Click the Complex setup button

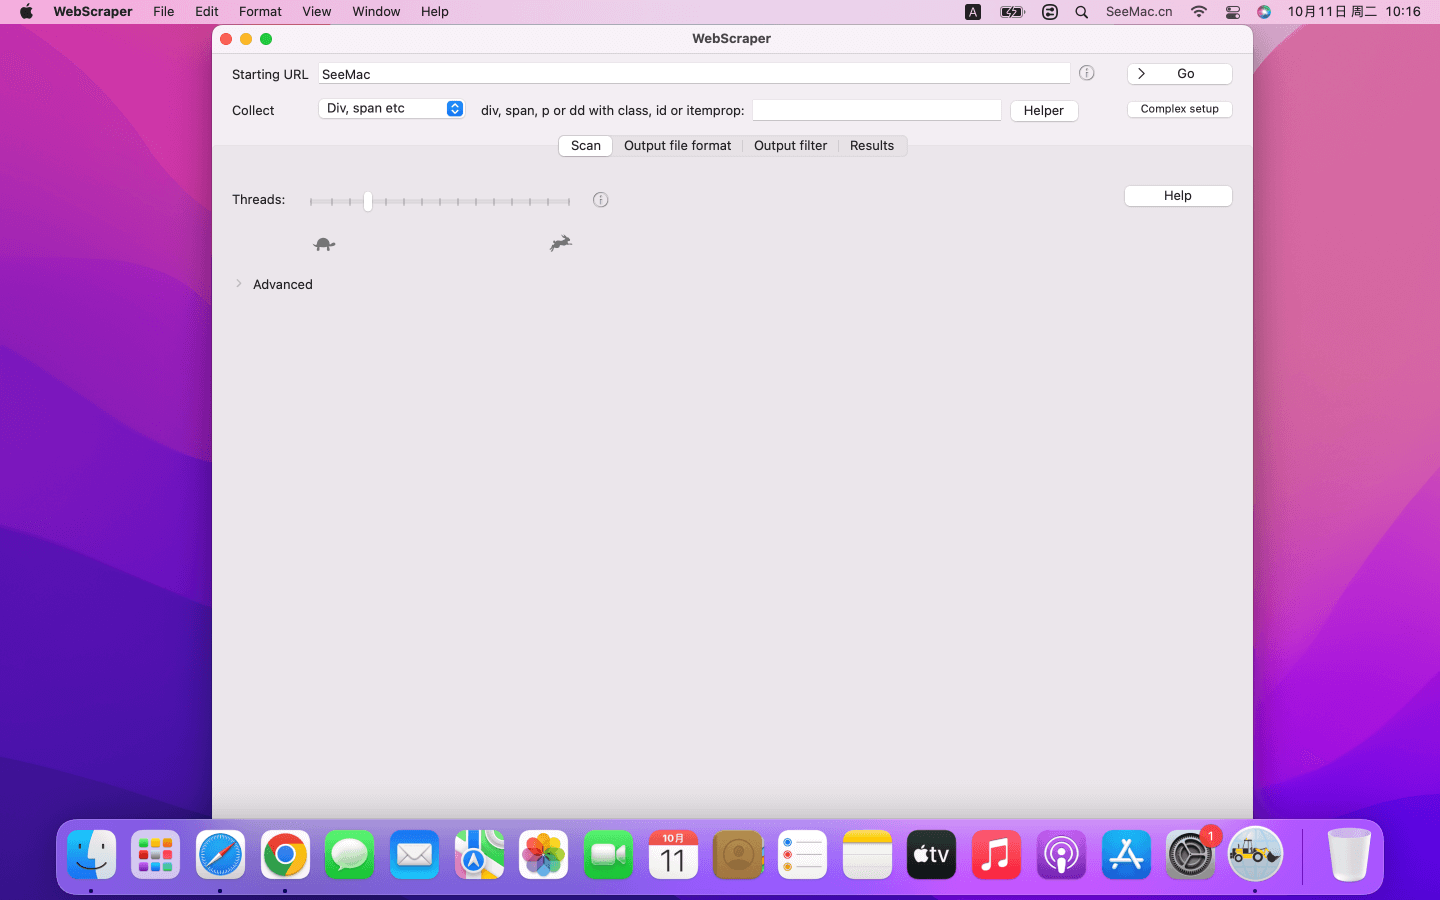point(1179,109)
